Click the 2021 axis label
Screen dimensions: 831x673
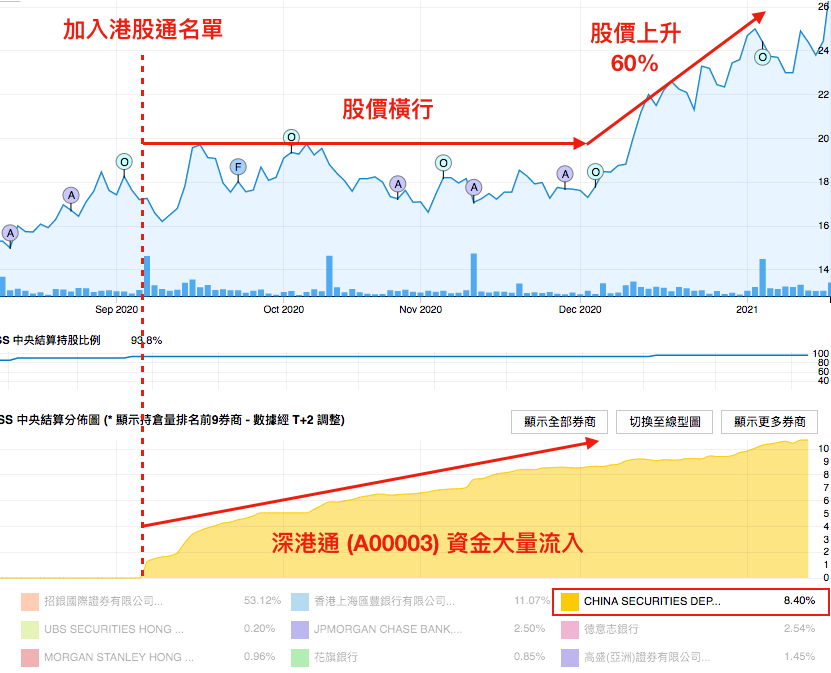pyautogui.click(x=747, y=309)
